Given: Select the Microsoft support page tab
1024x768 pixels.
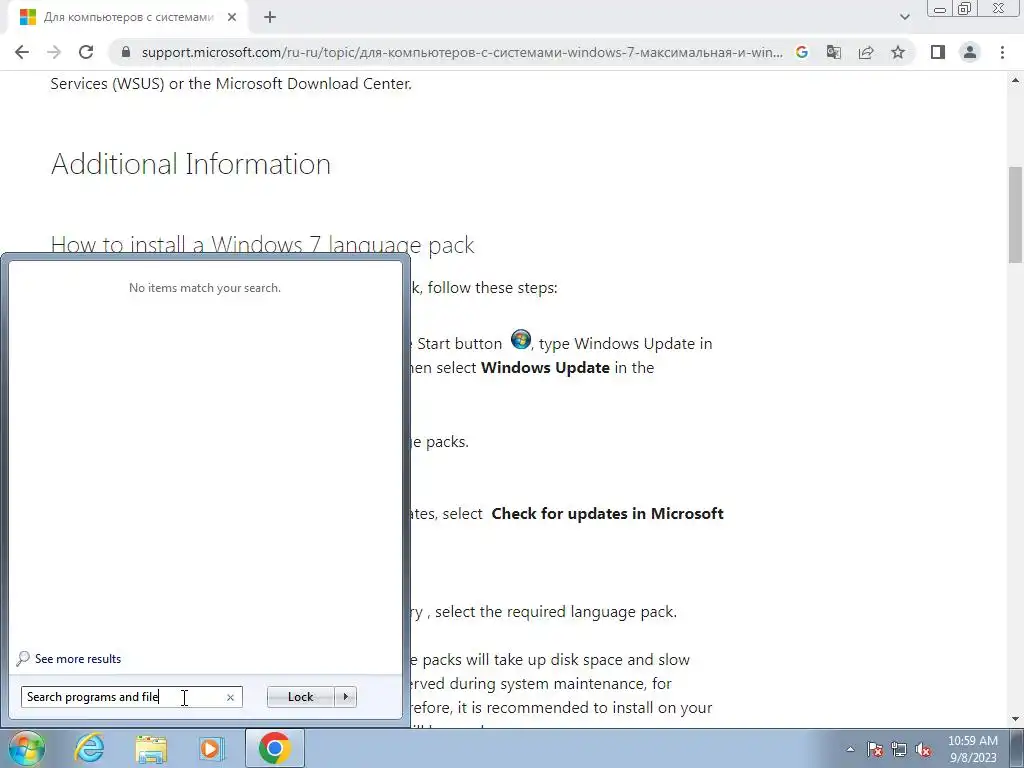Looking at the screenshot, I should pos(128,18).
